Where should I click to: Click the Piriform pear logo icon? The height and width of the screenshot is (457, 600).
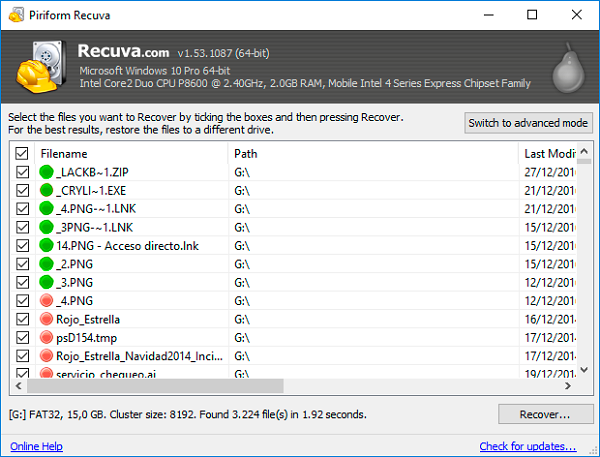coord(572,67)
